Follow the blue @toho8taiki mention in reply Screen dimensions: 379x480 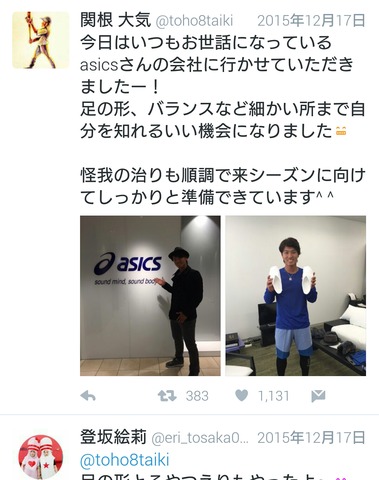(125, 460)
